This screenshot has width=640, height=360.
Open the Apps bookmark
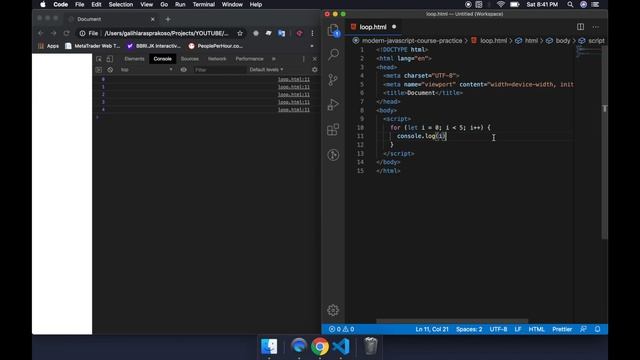click(x=49, y=46)
